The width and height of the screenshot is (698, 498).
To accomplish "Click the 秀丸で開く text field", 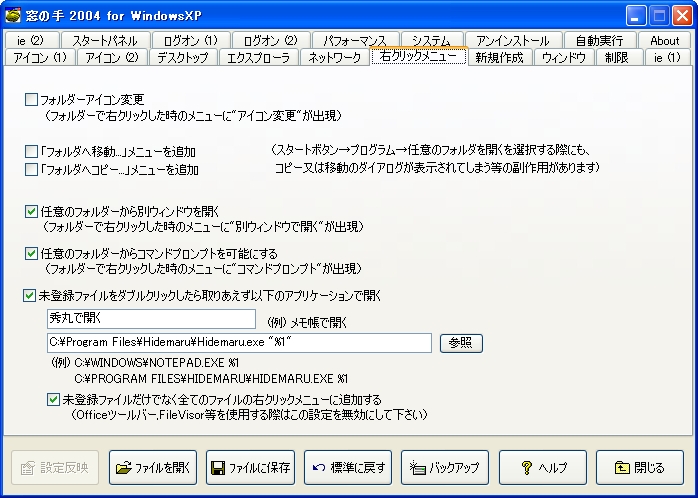I will [151, 319].
